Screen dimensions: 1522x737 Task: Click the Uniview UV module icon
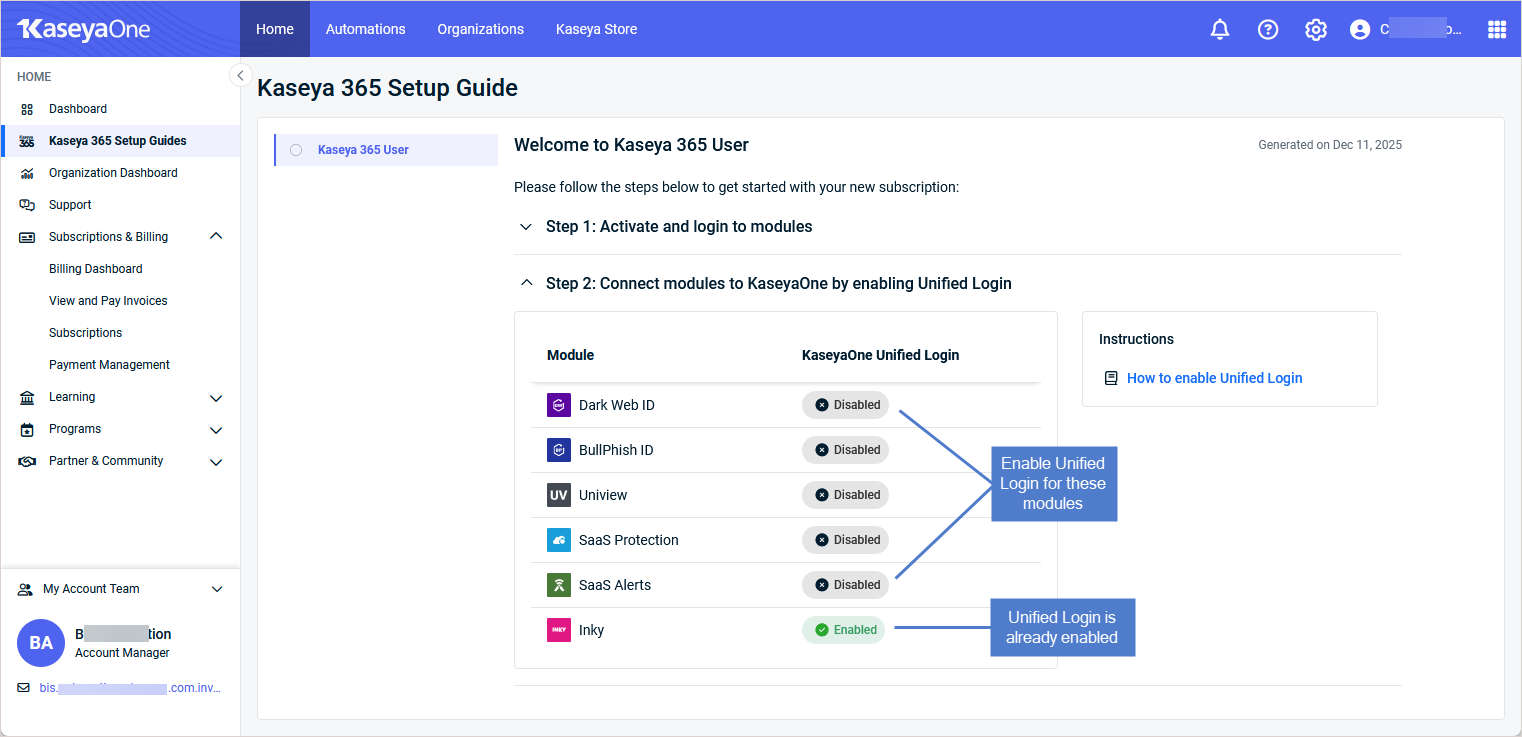coord(558,495)
